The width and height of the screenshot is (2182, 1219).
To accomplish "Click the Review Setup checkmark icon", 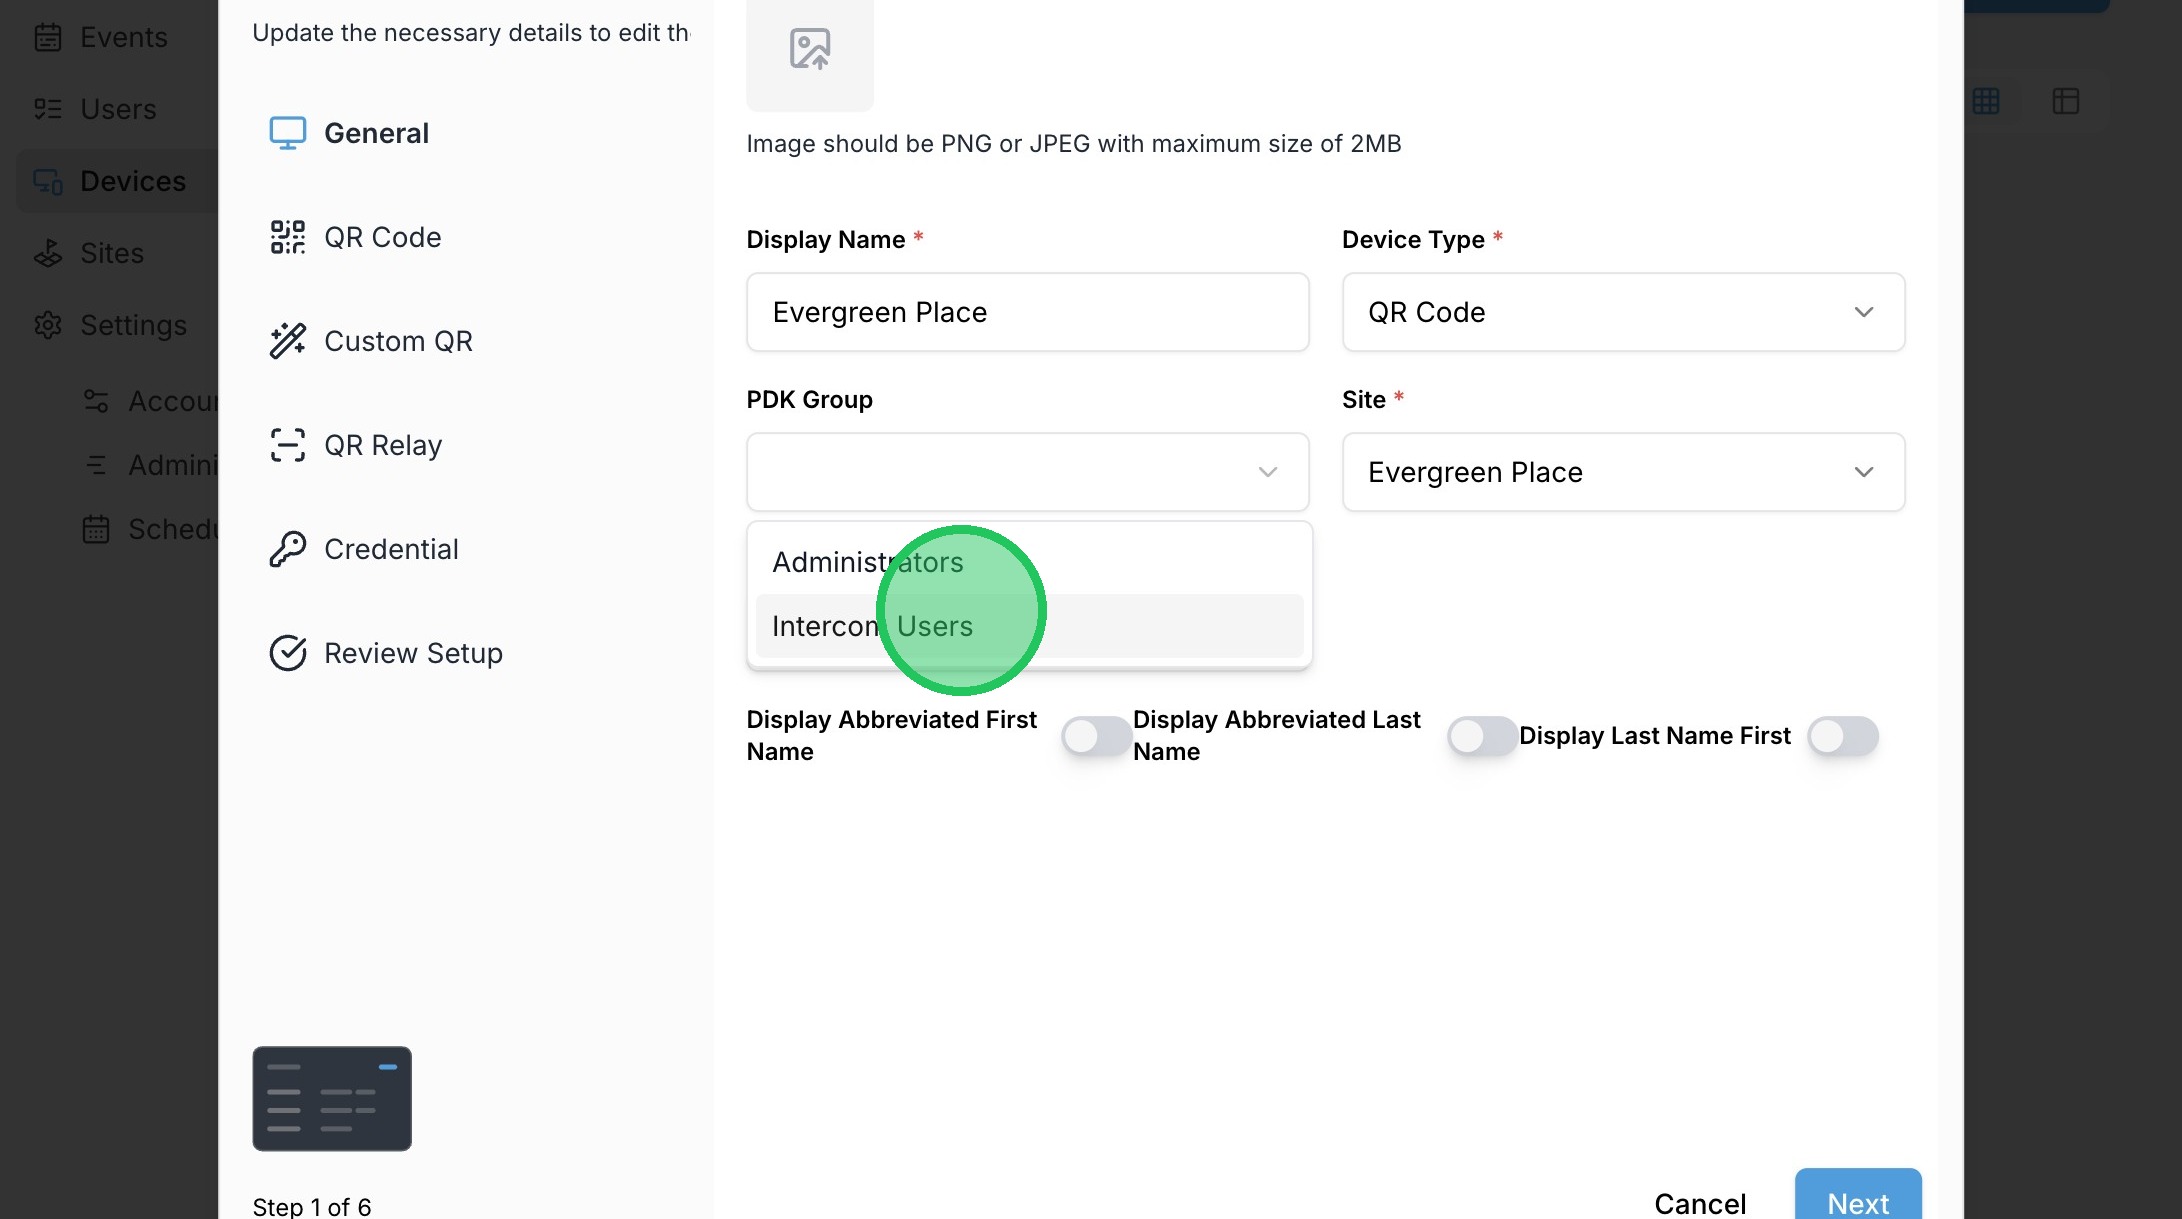I will pyautogui.click(x=287, y=653).
